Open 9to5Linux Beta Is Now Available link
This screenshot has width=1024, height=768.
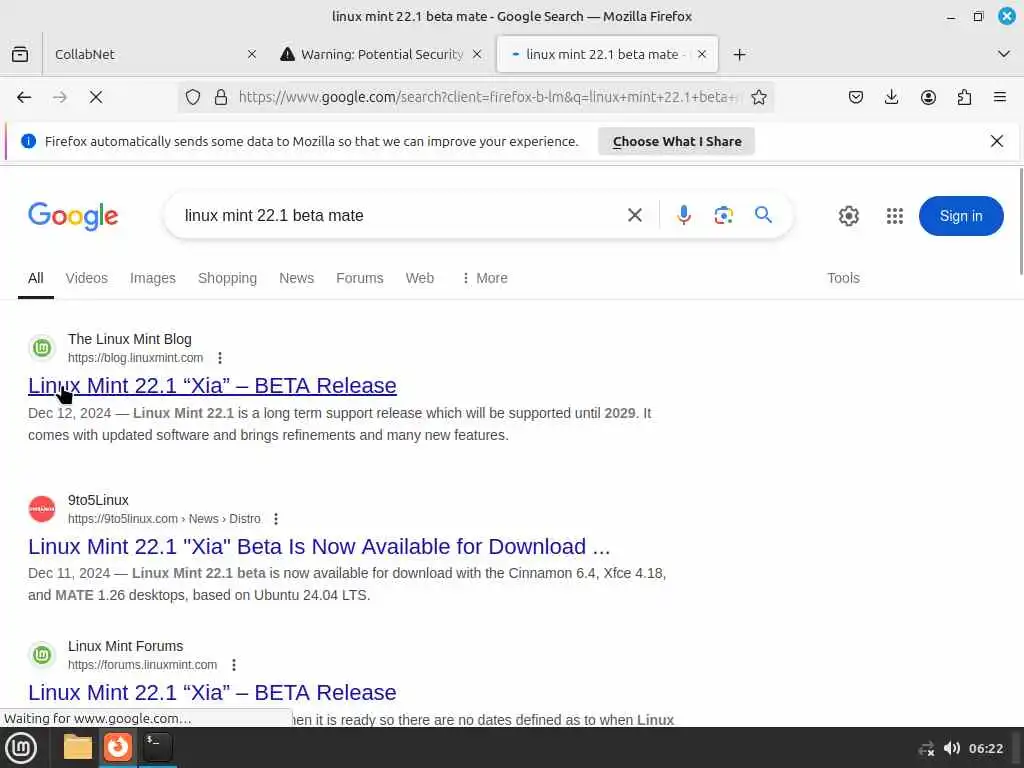pos(319,546)
